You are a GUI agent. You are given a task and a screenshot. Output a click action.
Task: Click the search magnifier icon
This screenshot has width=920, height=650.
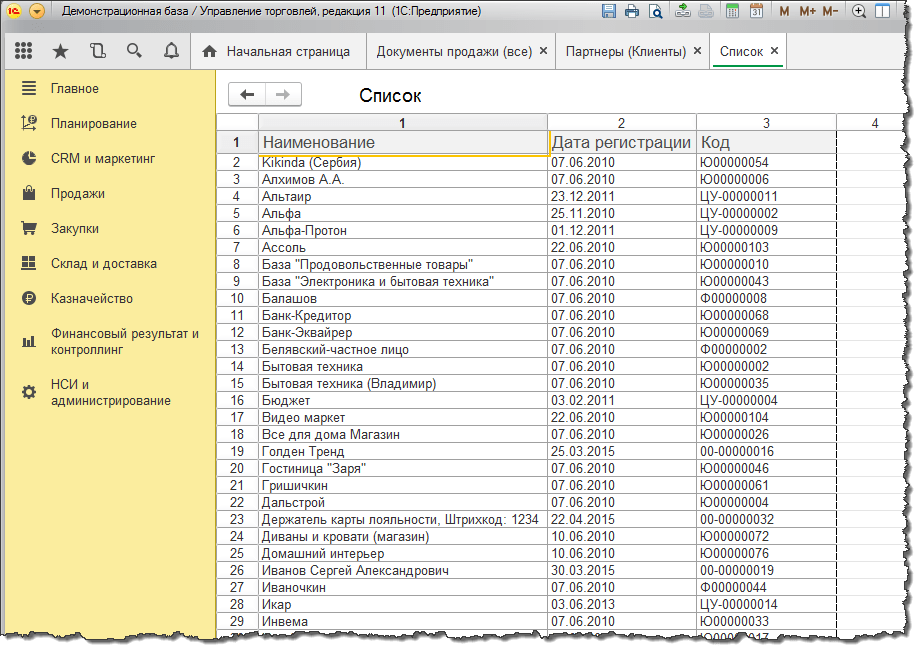click(x=134, y=51)
